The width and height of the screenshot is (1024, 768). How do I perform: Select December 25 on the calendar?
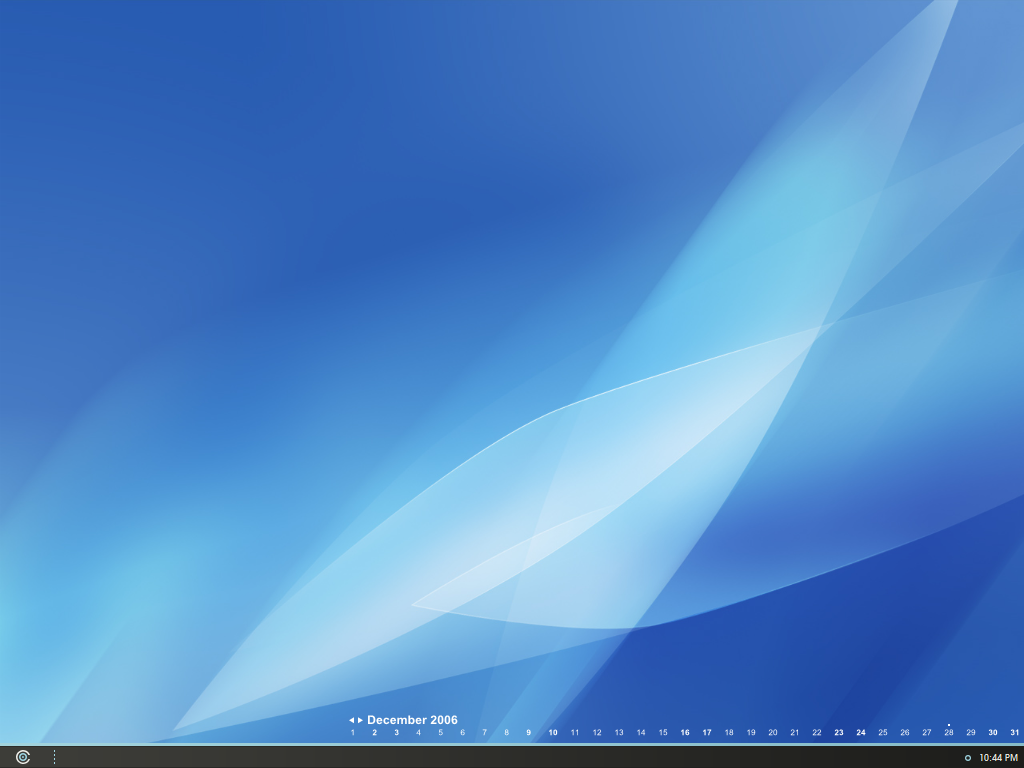tap(882, 733)
